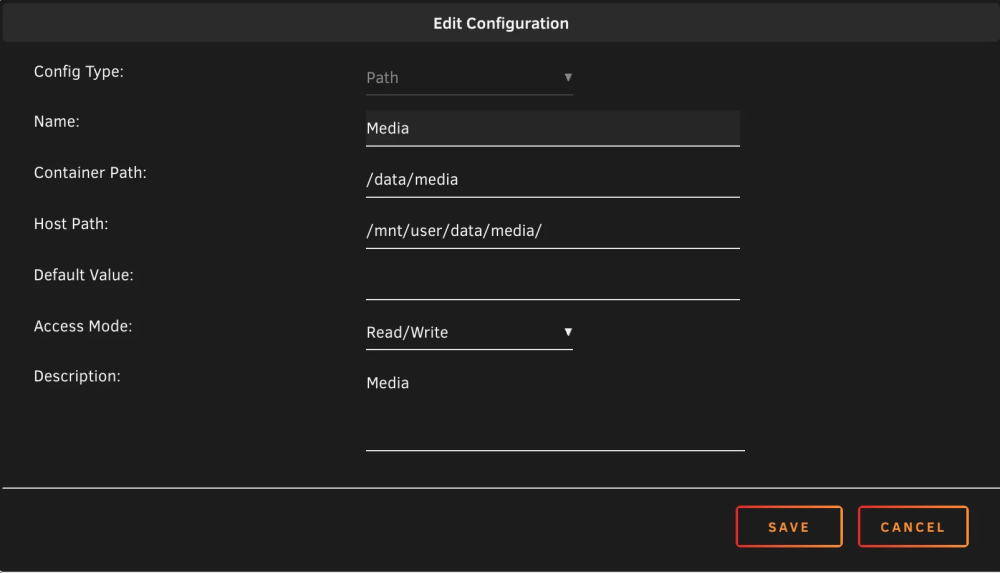Cancel editing the configuration
Viewport: 1000px width, 573px height.
coord(913,526)
